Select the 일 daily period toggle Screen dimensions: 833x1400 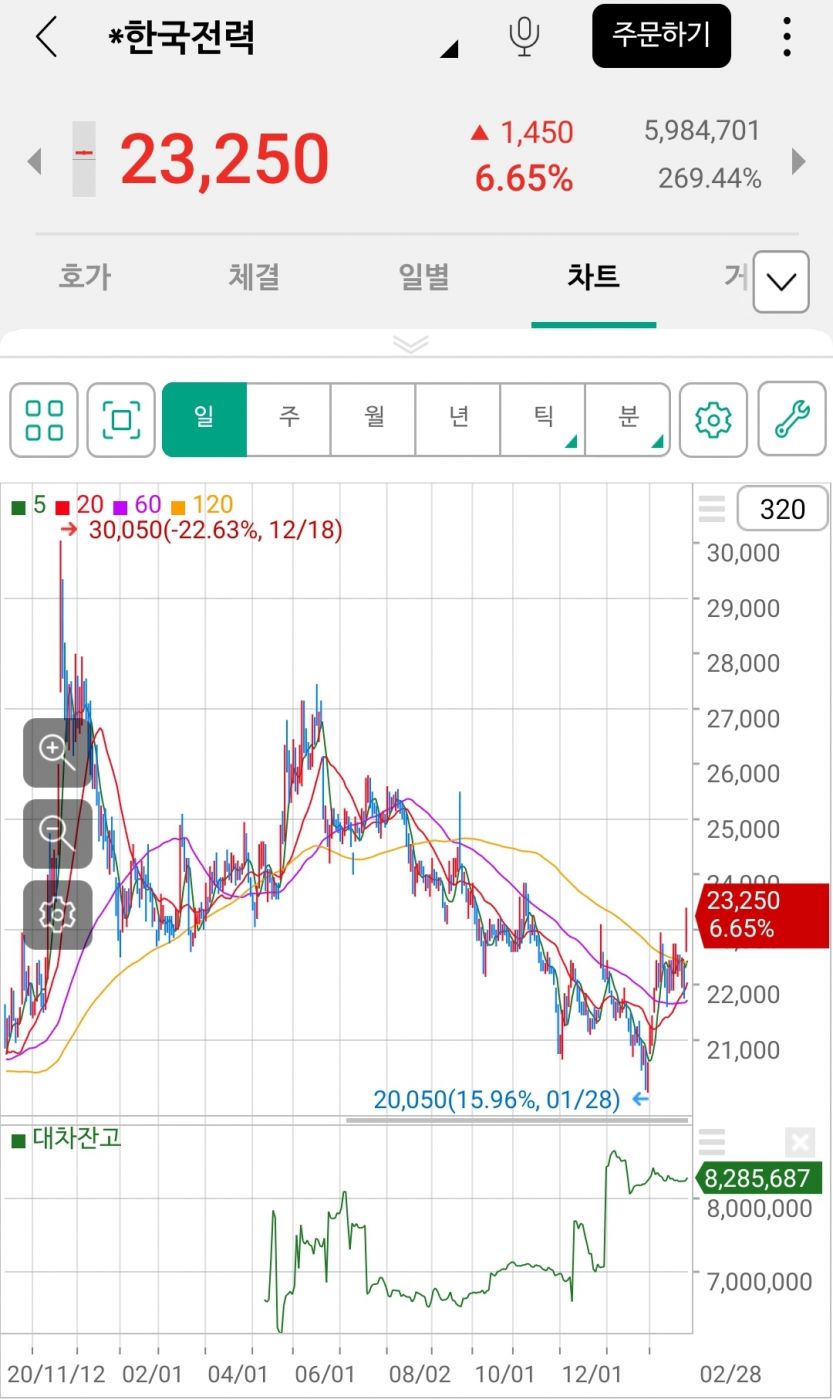point(204,418)
